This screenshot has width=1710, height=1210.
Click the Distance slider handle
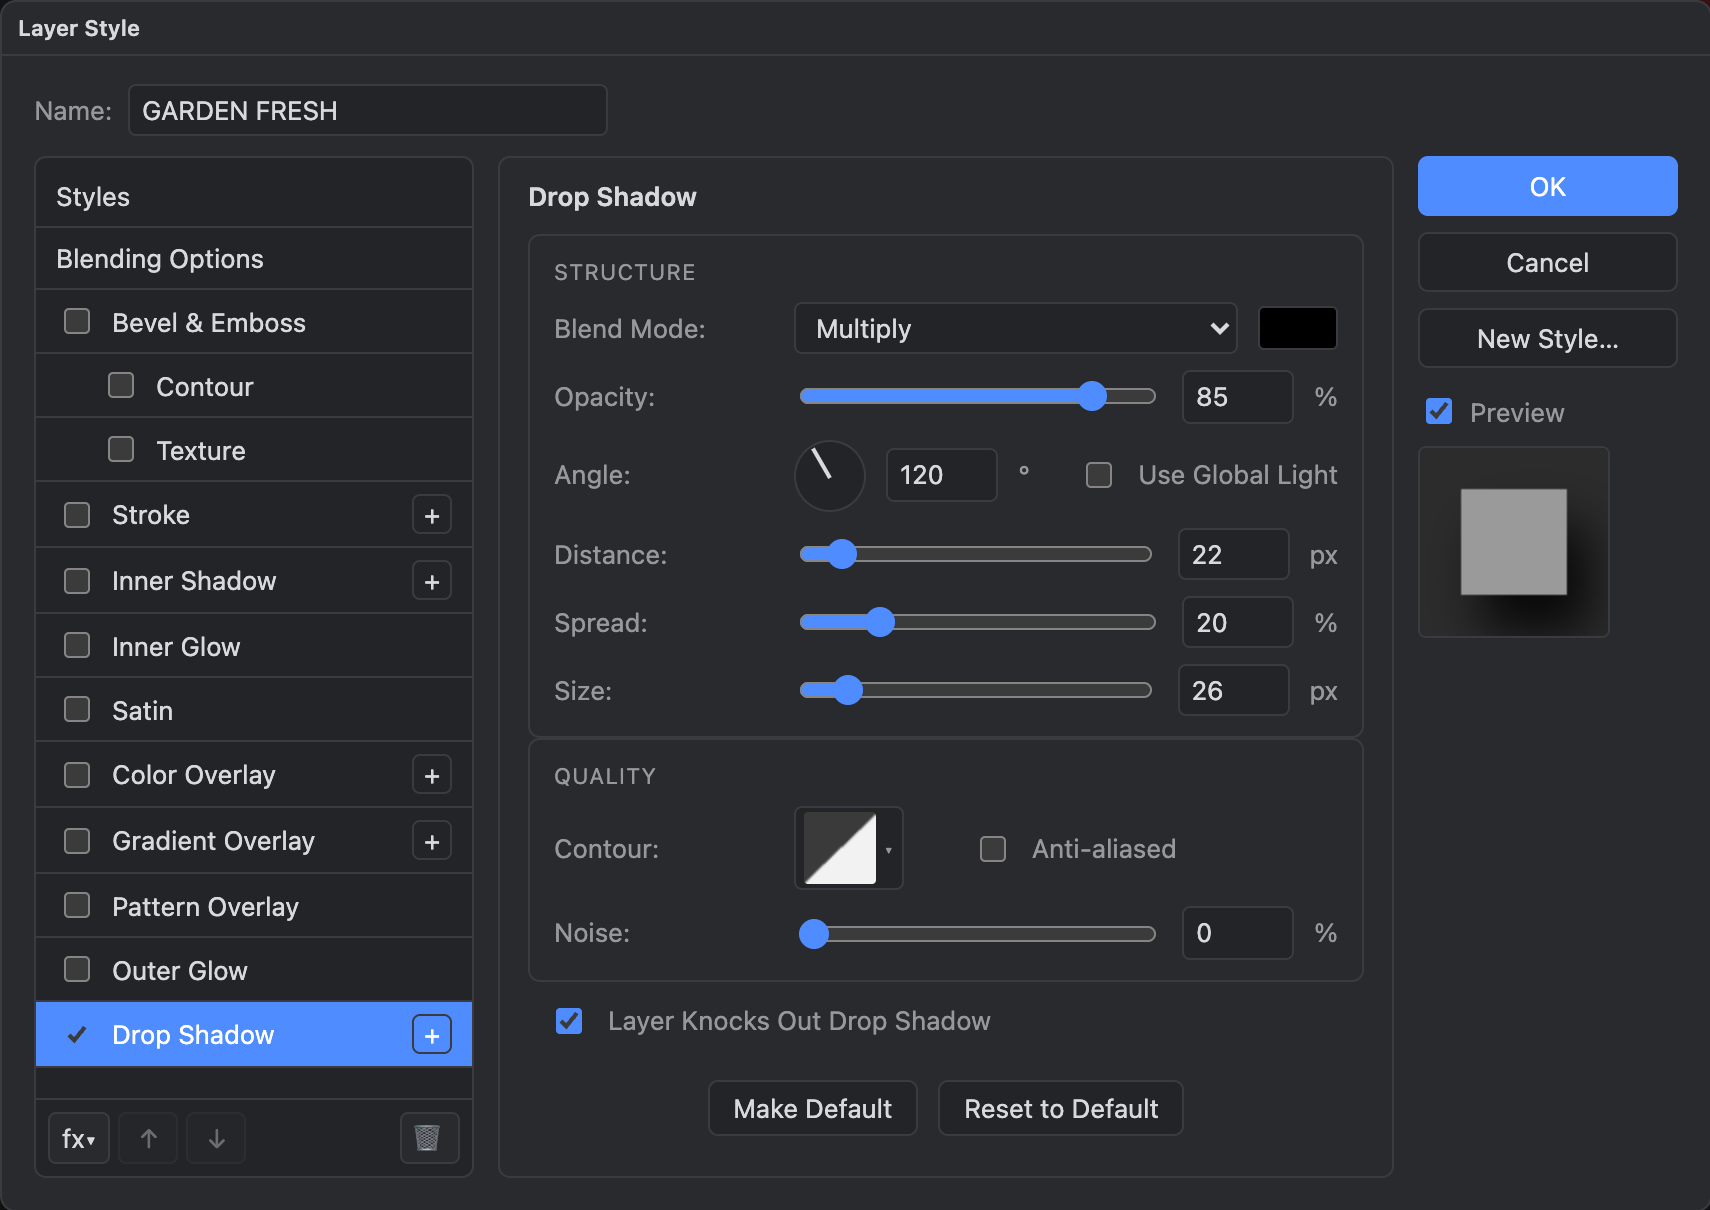(842, 554)
